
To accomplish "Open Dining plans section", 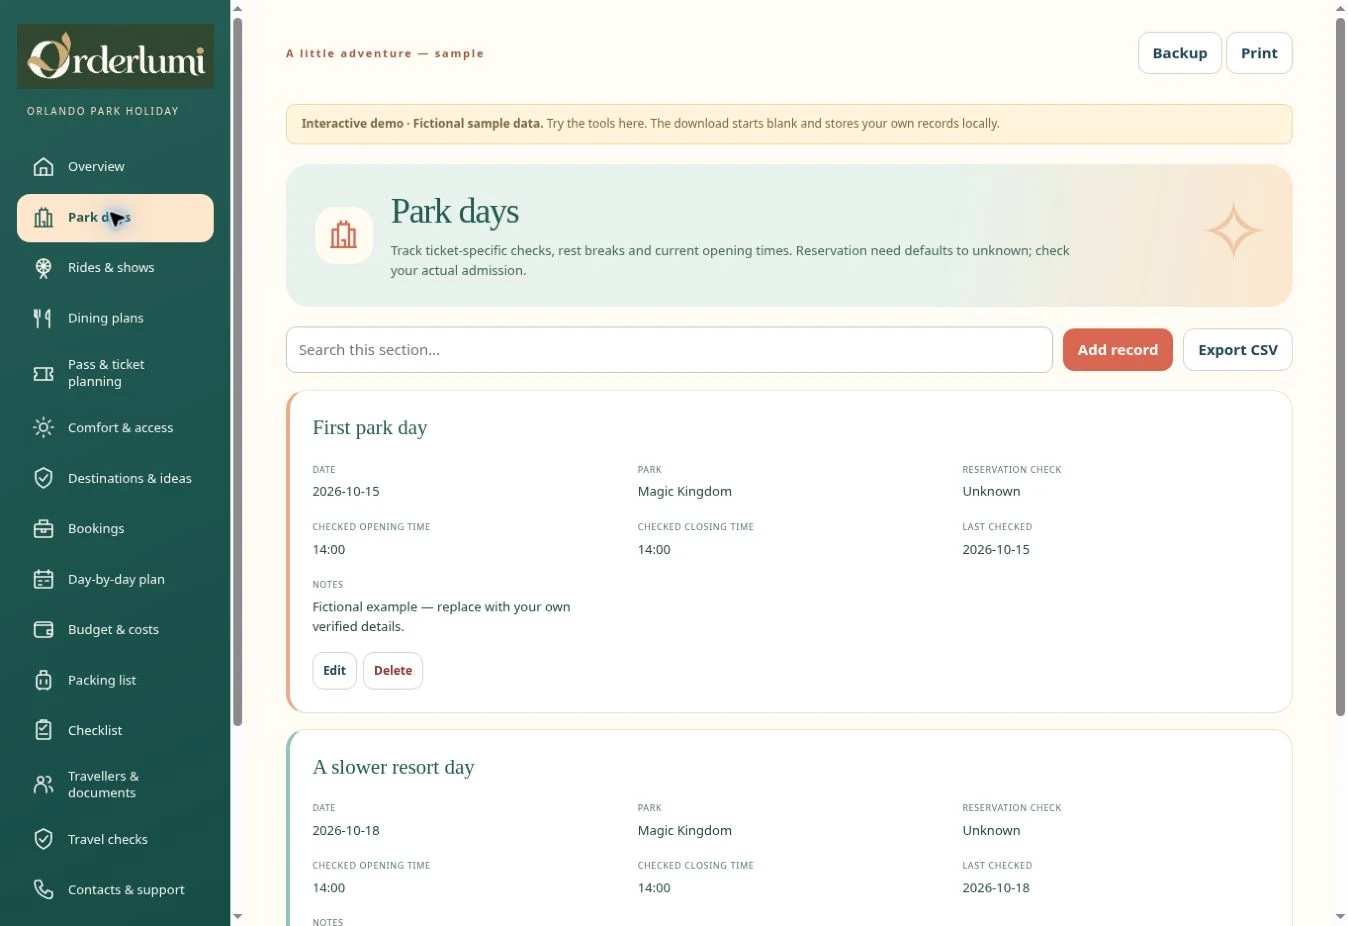I will pos(115,318).
